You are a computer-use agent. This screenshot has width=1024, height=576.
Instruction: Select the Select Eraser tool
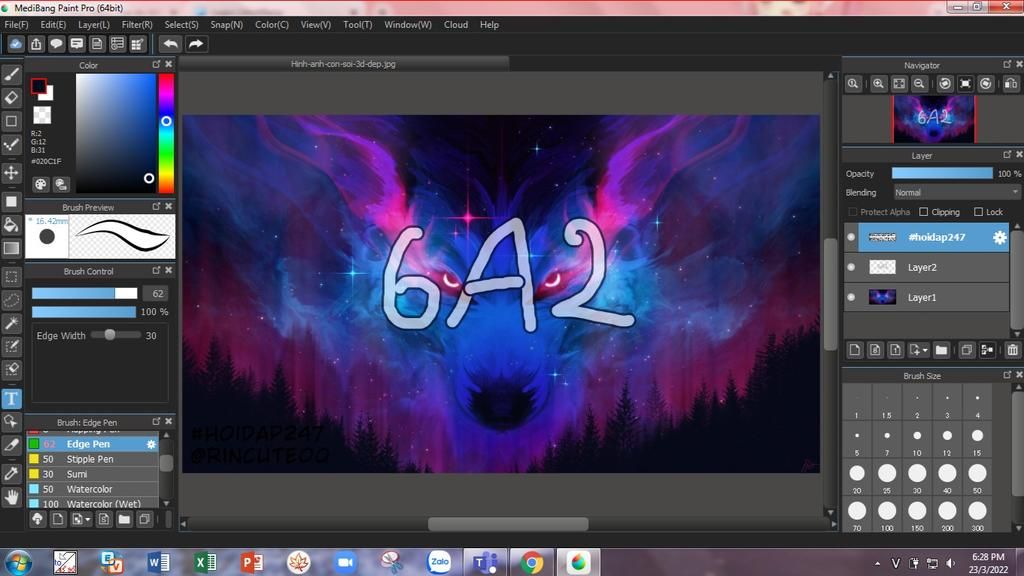(x=12, y=370)
